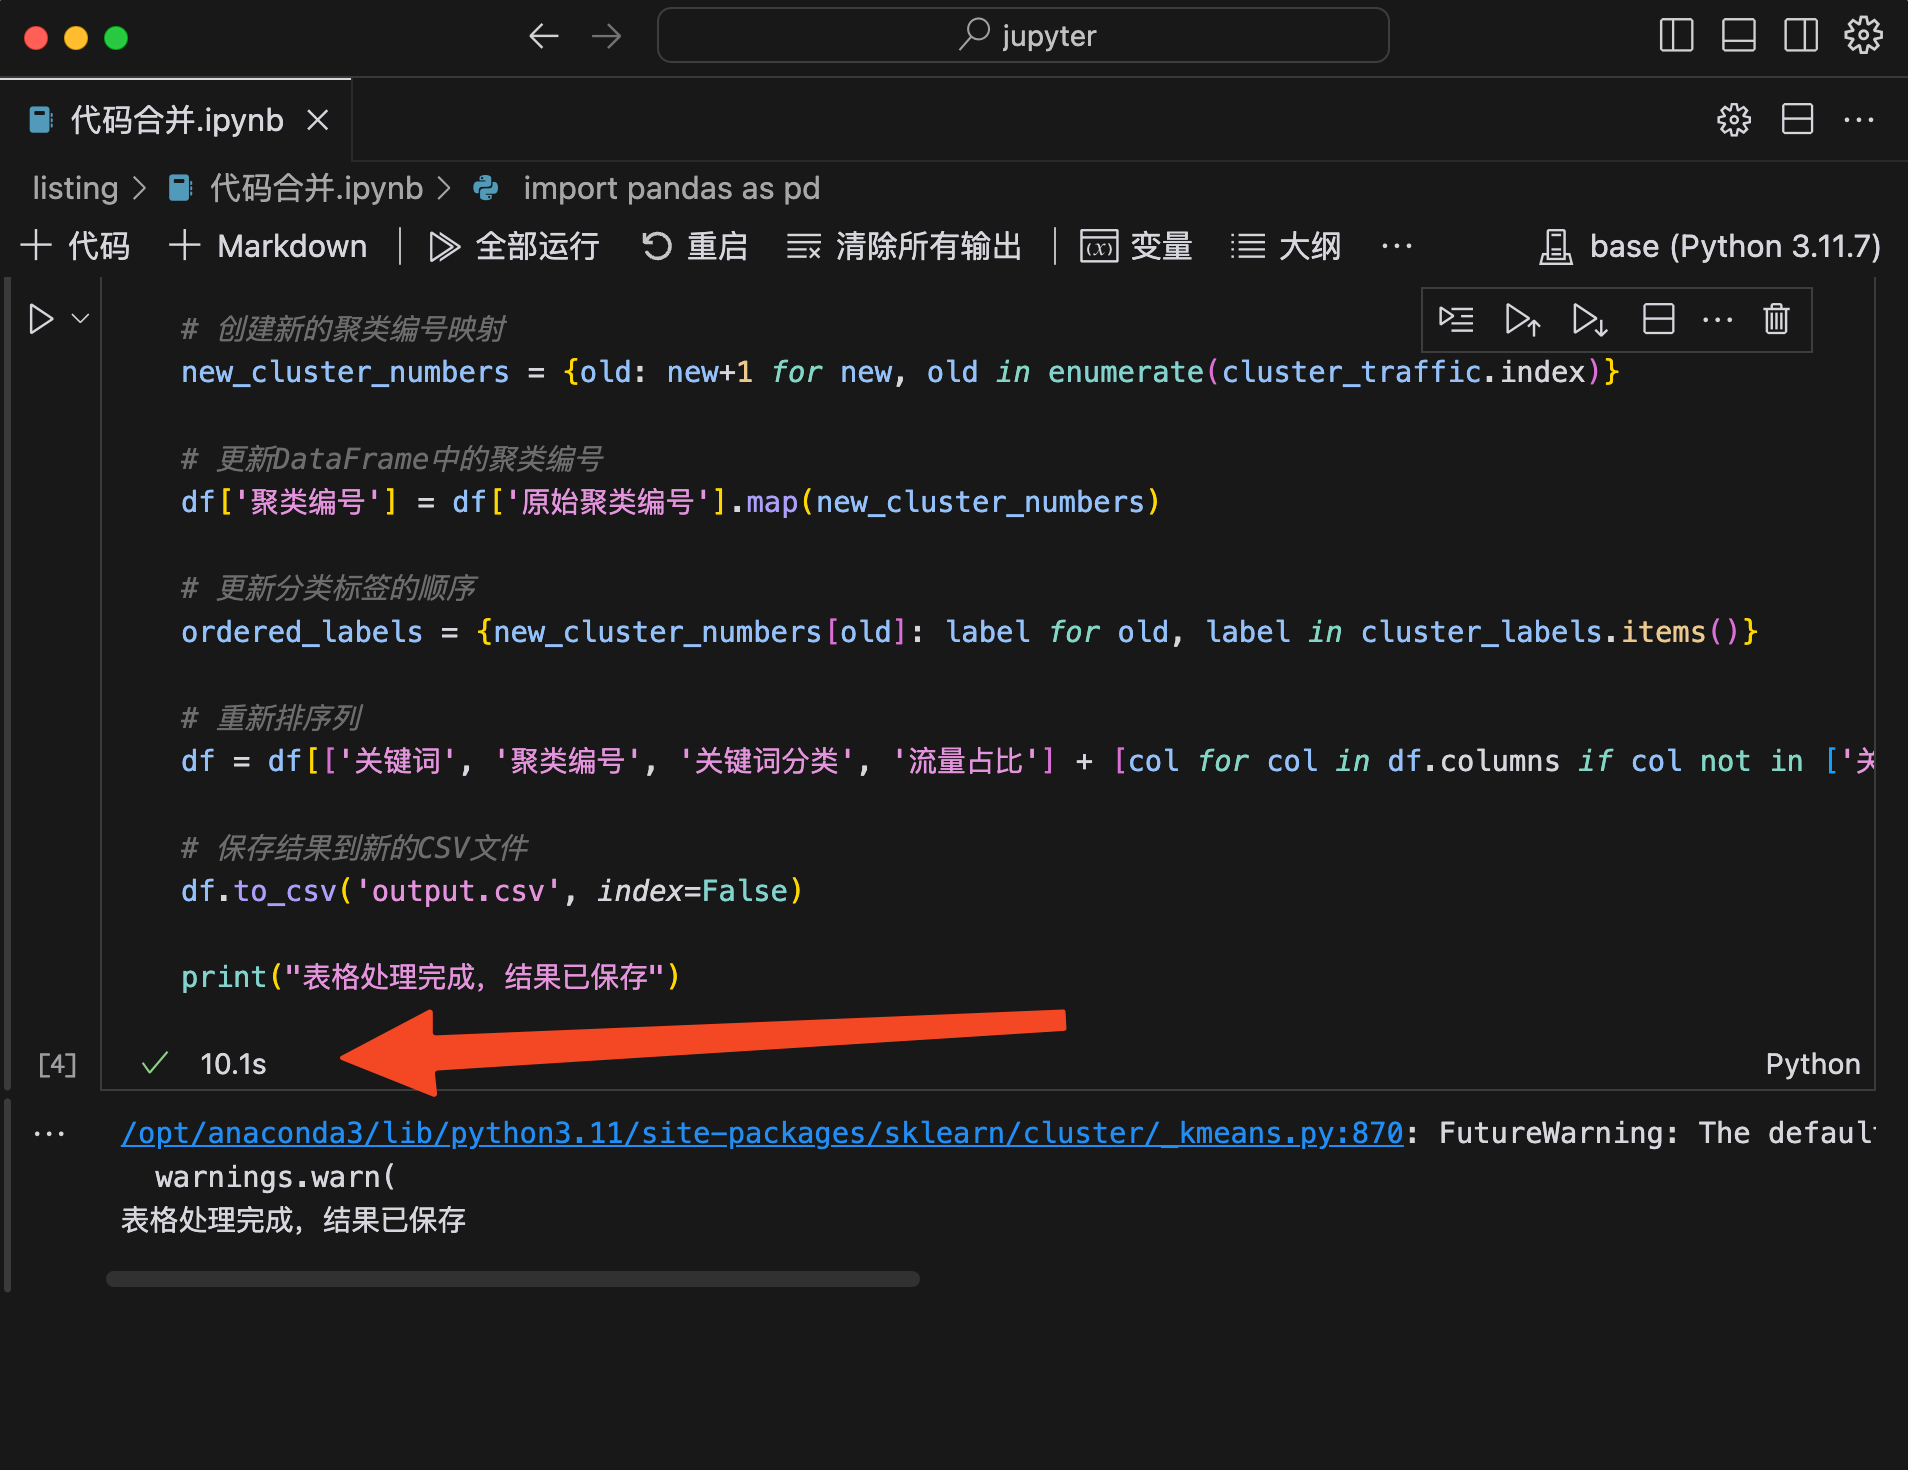Open the notebook toolbar overflow menu

[1397, 246]
